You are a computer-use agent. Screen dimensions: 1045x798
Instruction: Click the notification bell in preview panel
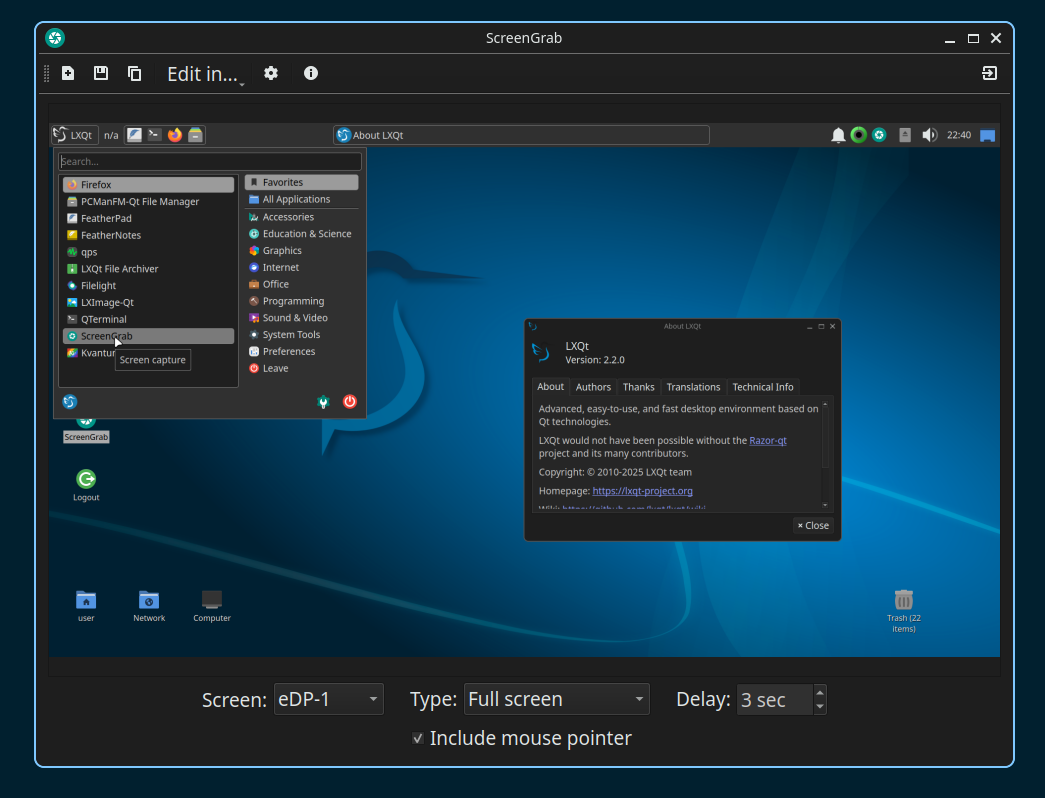pos(838,135)
